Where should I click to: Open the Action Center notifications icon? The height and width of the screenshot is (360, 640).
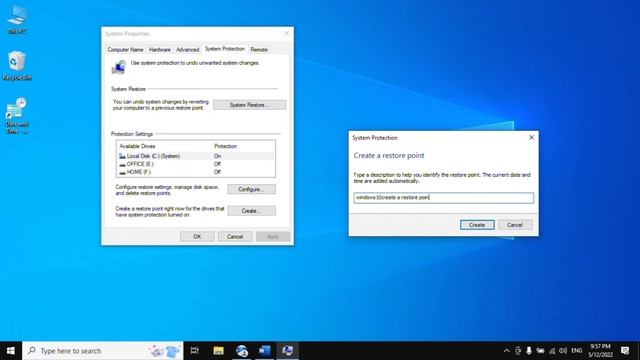pos(625,351)
